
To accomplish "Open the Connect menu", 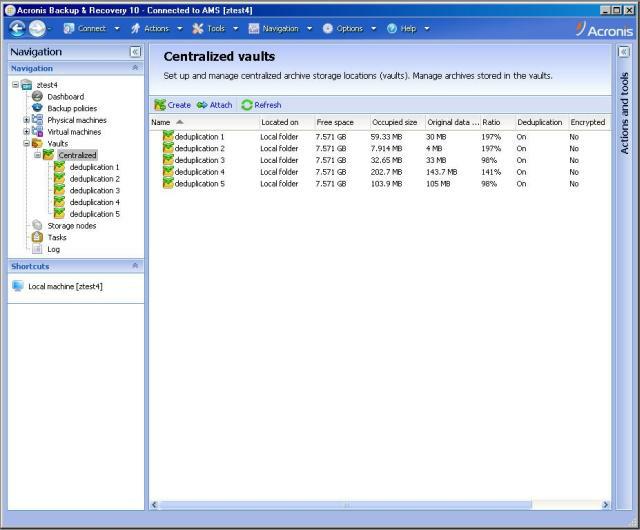I will tap(92, 29).
